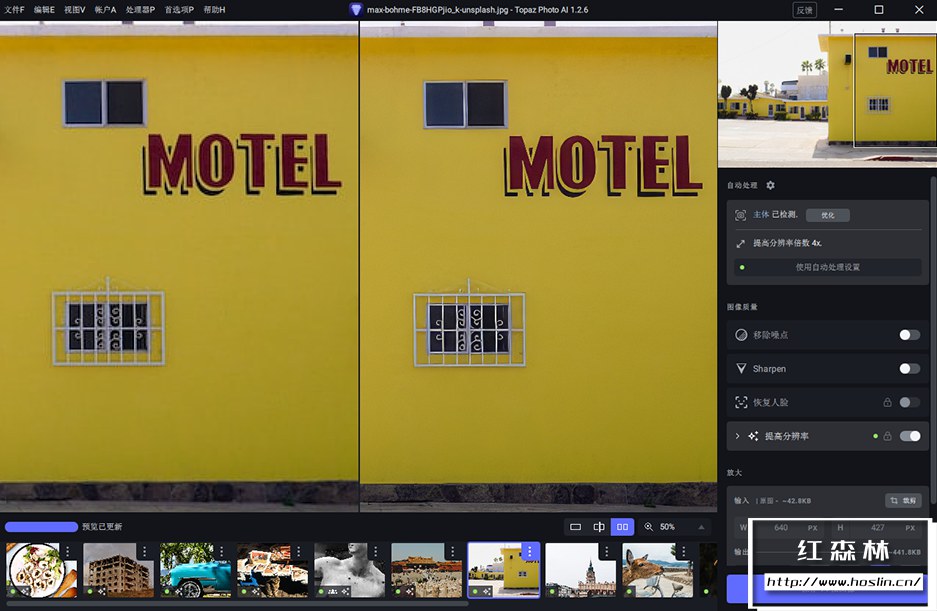This screenshot has height=611, width=937.
Task: Open the 首选项P menu
Action: tap(180, 9)
